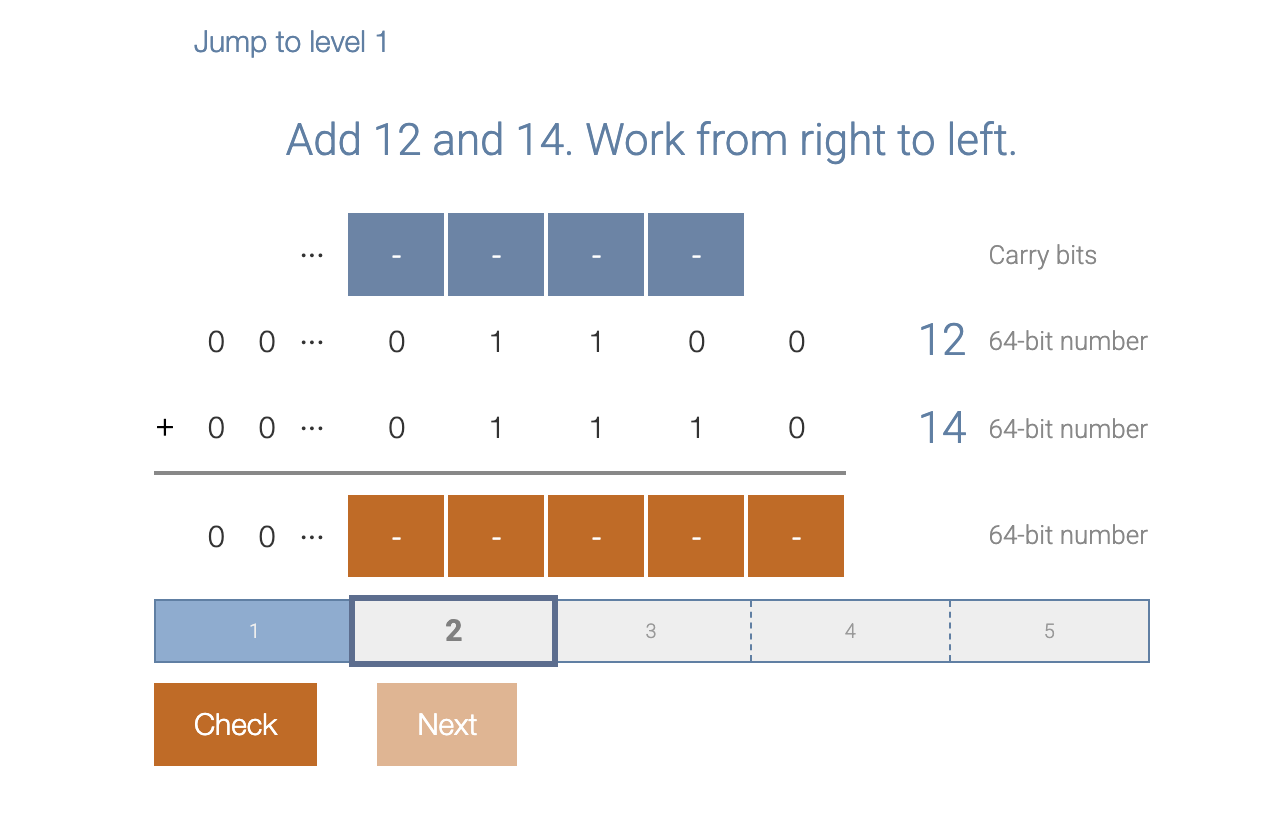Screen dimensions: 1282x832
Task: Click the blue 12 number label
Action: click(940, 340)
